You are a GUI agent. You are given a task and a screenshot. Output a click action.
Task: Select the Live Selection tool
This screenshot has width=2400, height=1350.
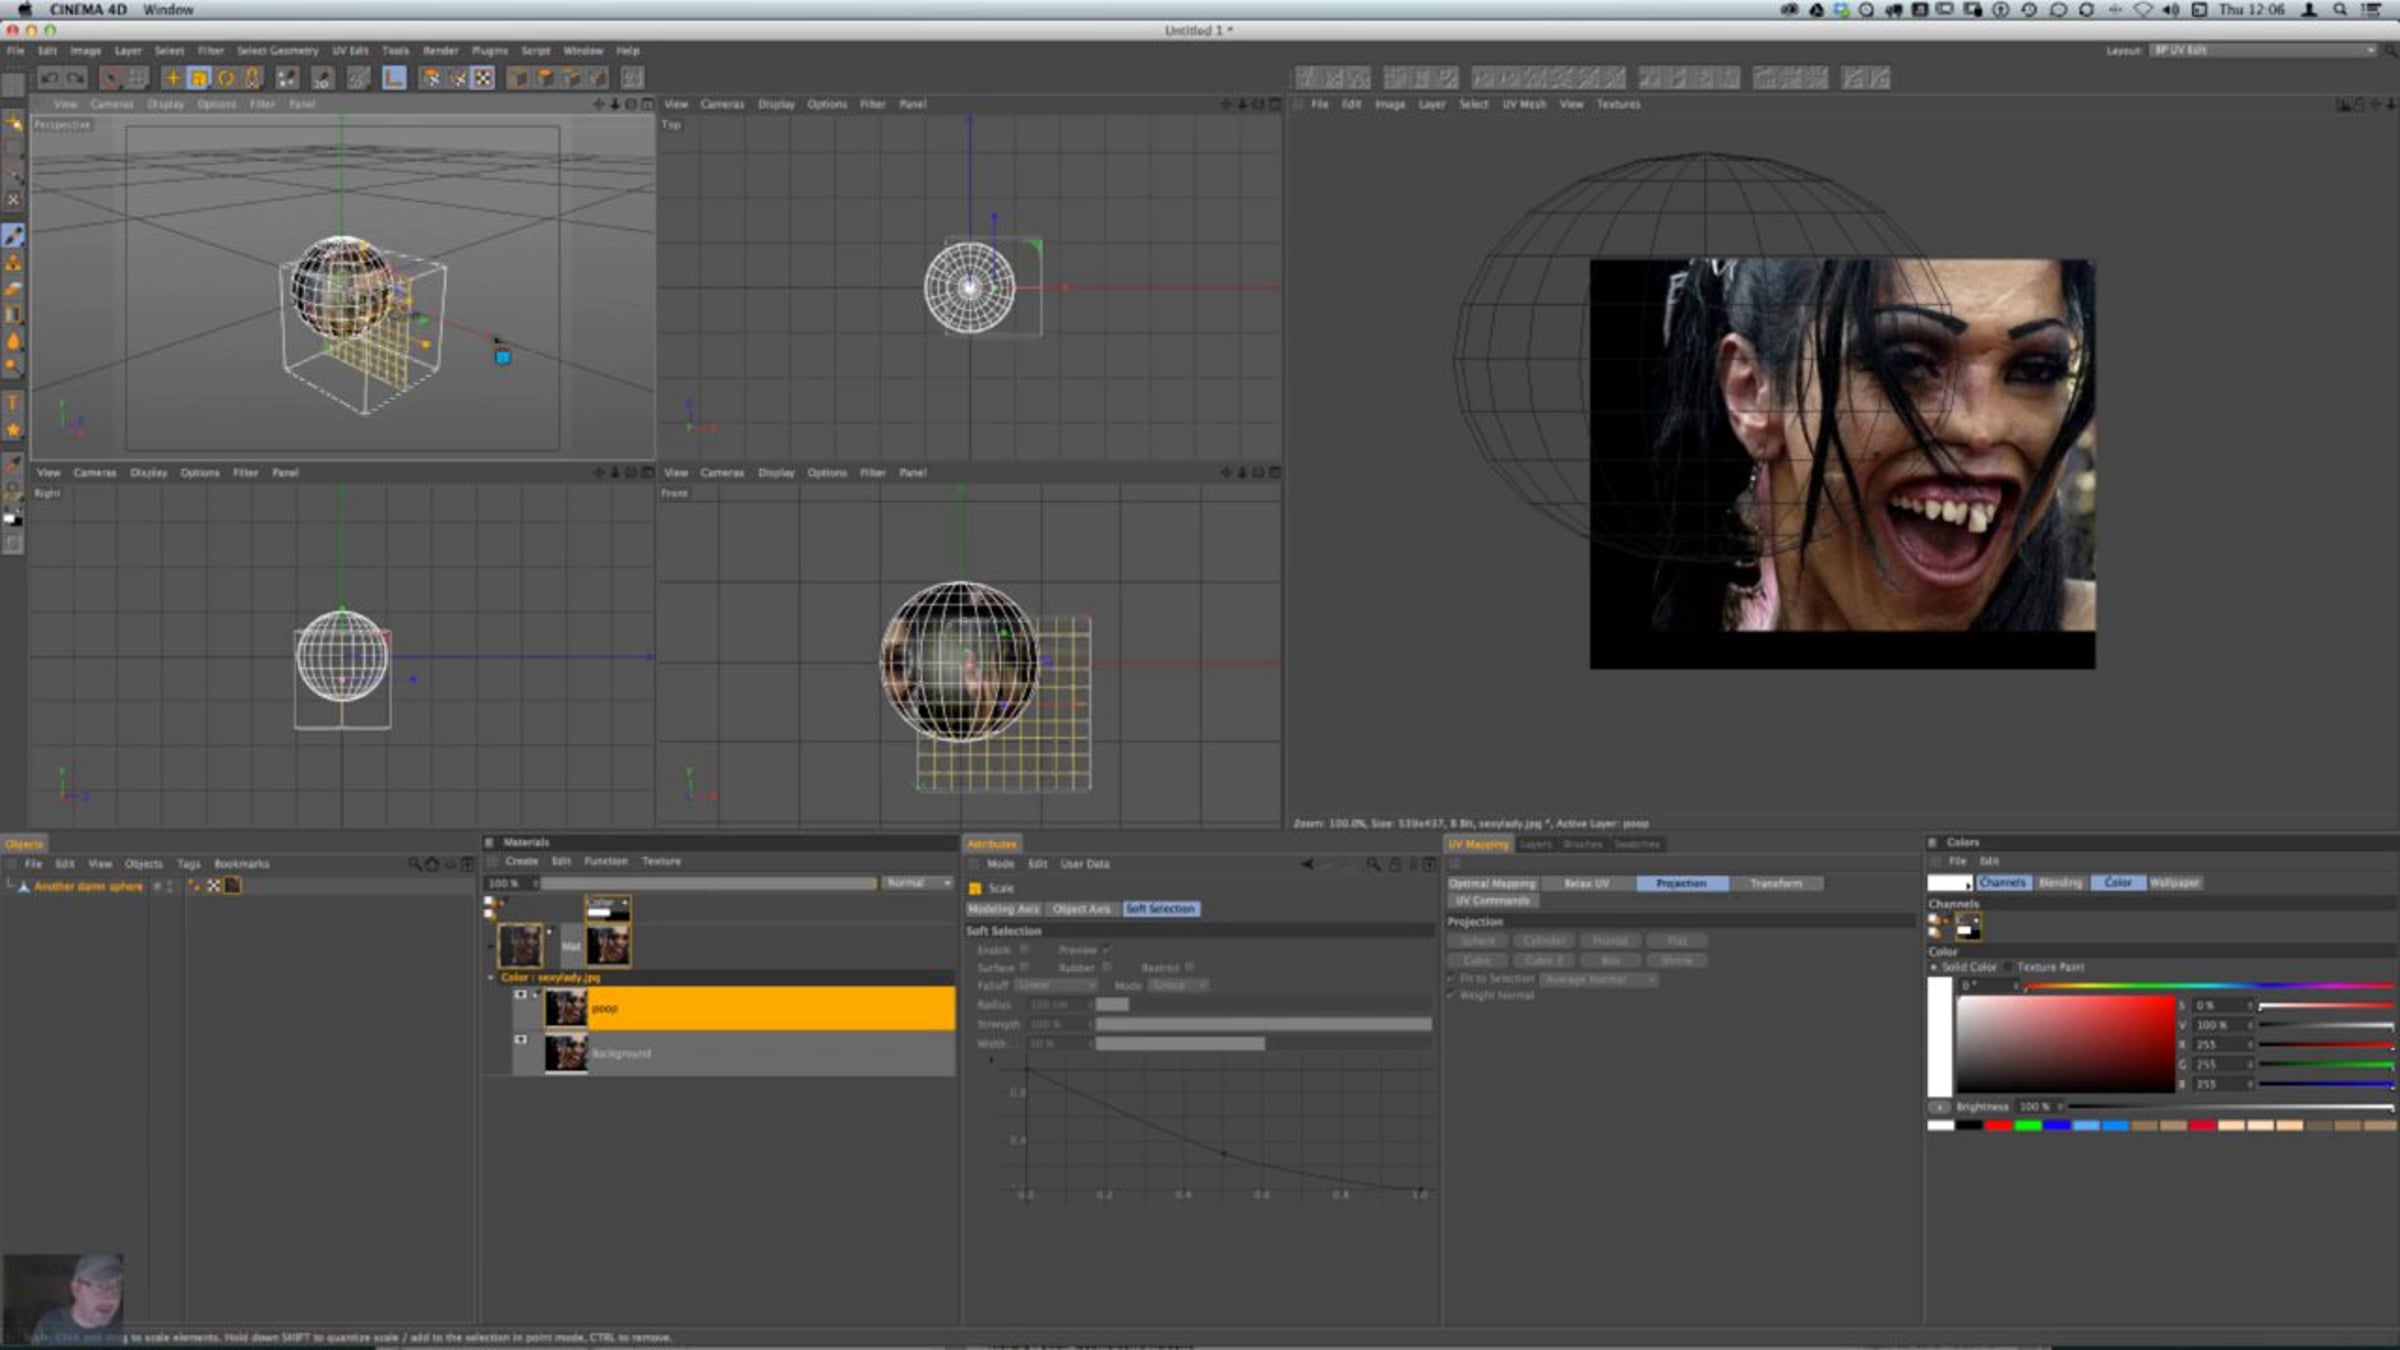[x=111, y=78]
